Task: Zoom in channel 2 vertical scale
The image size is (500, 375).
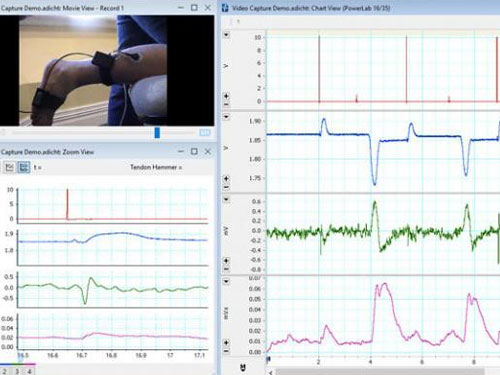Action: point(226,179)
